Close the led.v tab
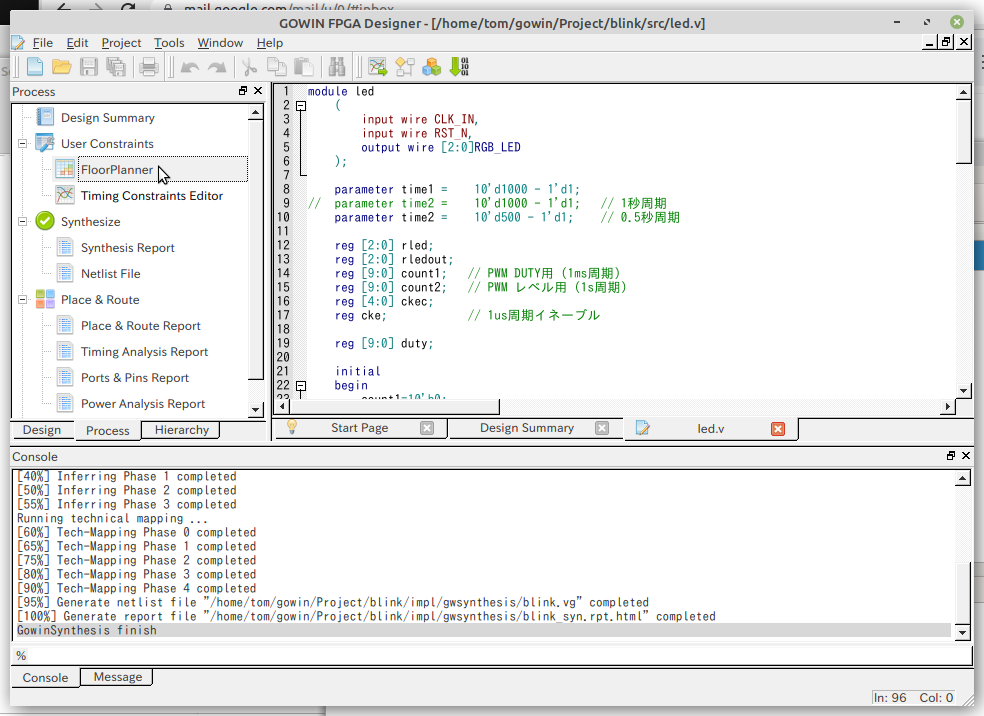The height and width of the screenshot is (716, 984). [x=778, y=429]
